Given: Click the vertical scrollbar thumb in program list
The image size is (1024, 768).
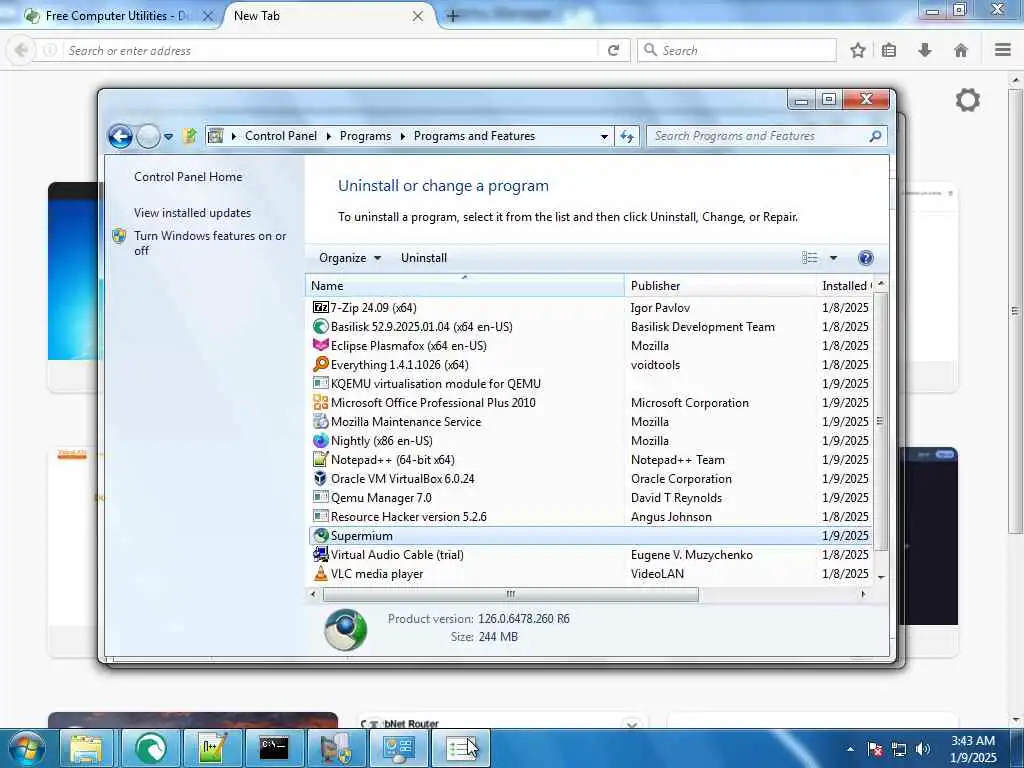Looking at the screenshot, I should 880,421.
